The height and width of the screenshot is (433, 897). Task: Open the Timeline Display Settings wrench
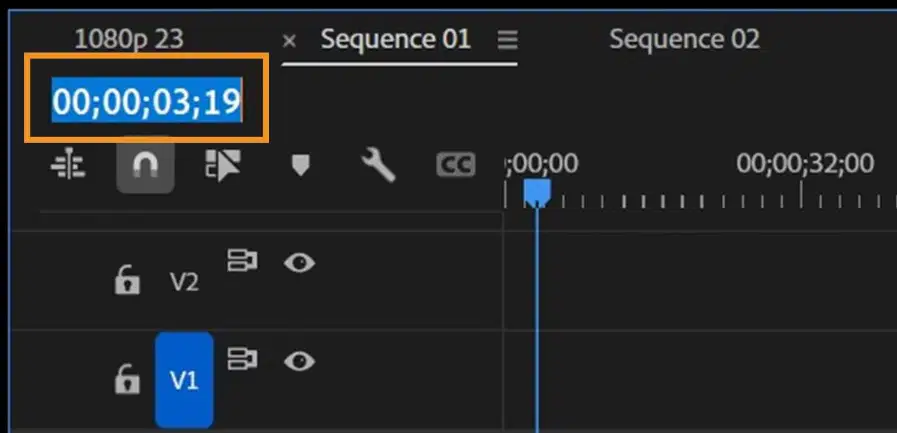378,165
